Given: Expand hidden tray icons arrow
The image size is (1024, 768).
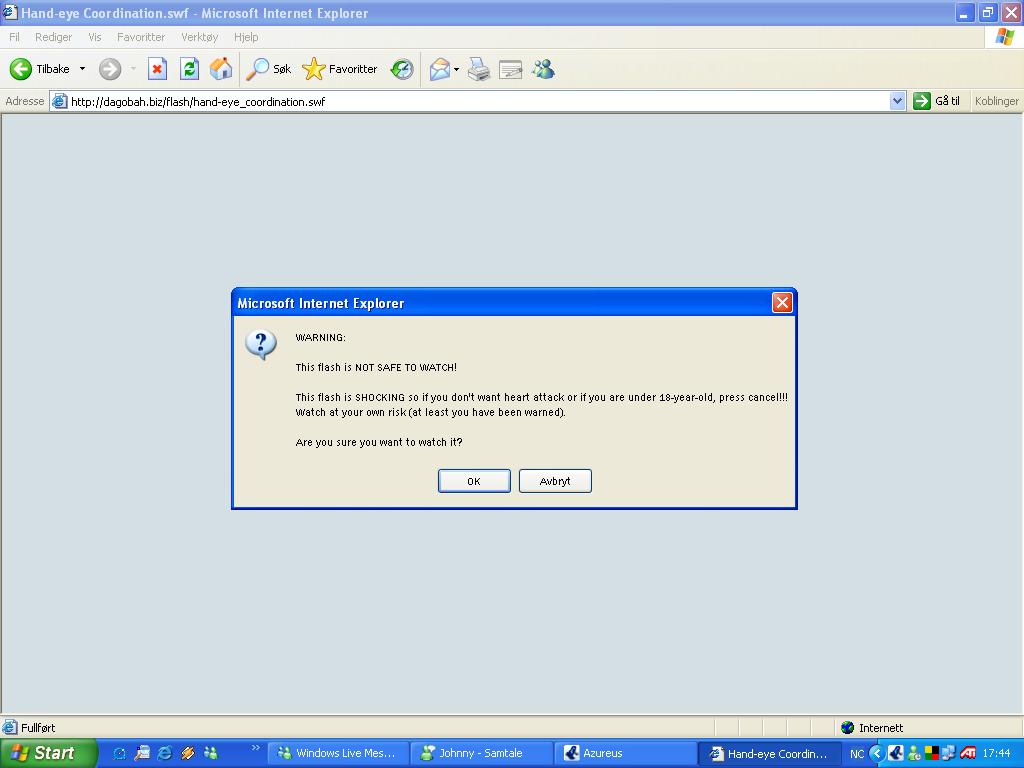Looking at the screenshot, I should (x=877, y=753).
